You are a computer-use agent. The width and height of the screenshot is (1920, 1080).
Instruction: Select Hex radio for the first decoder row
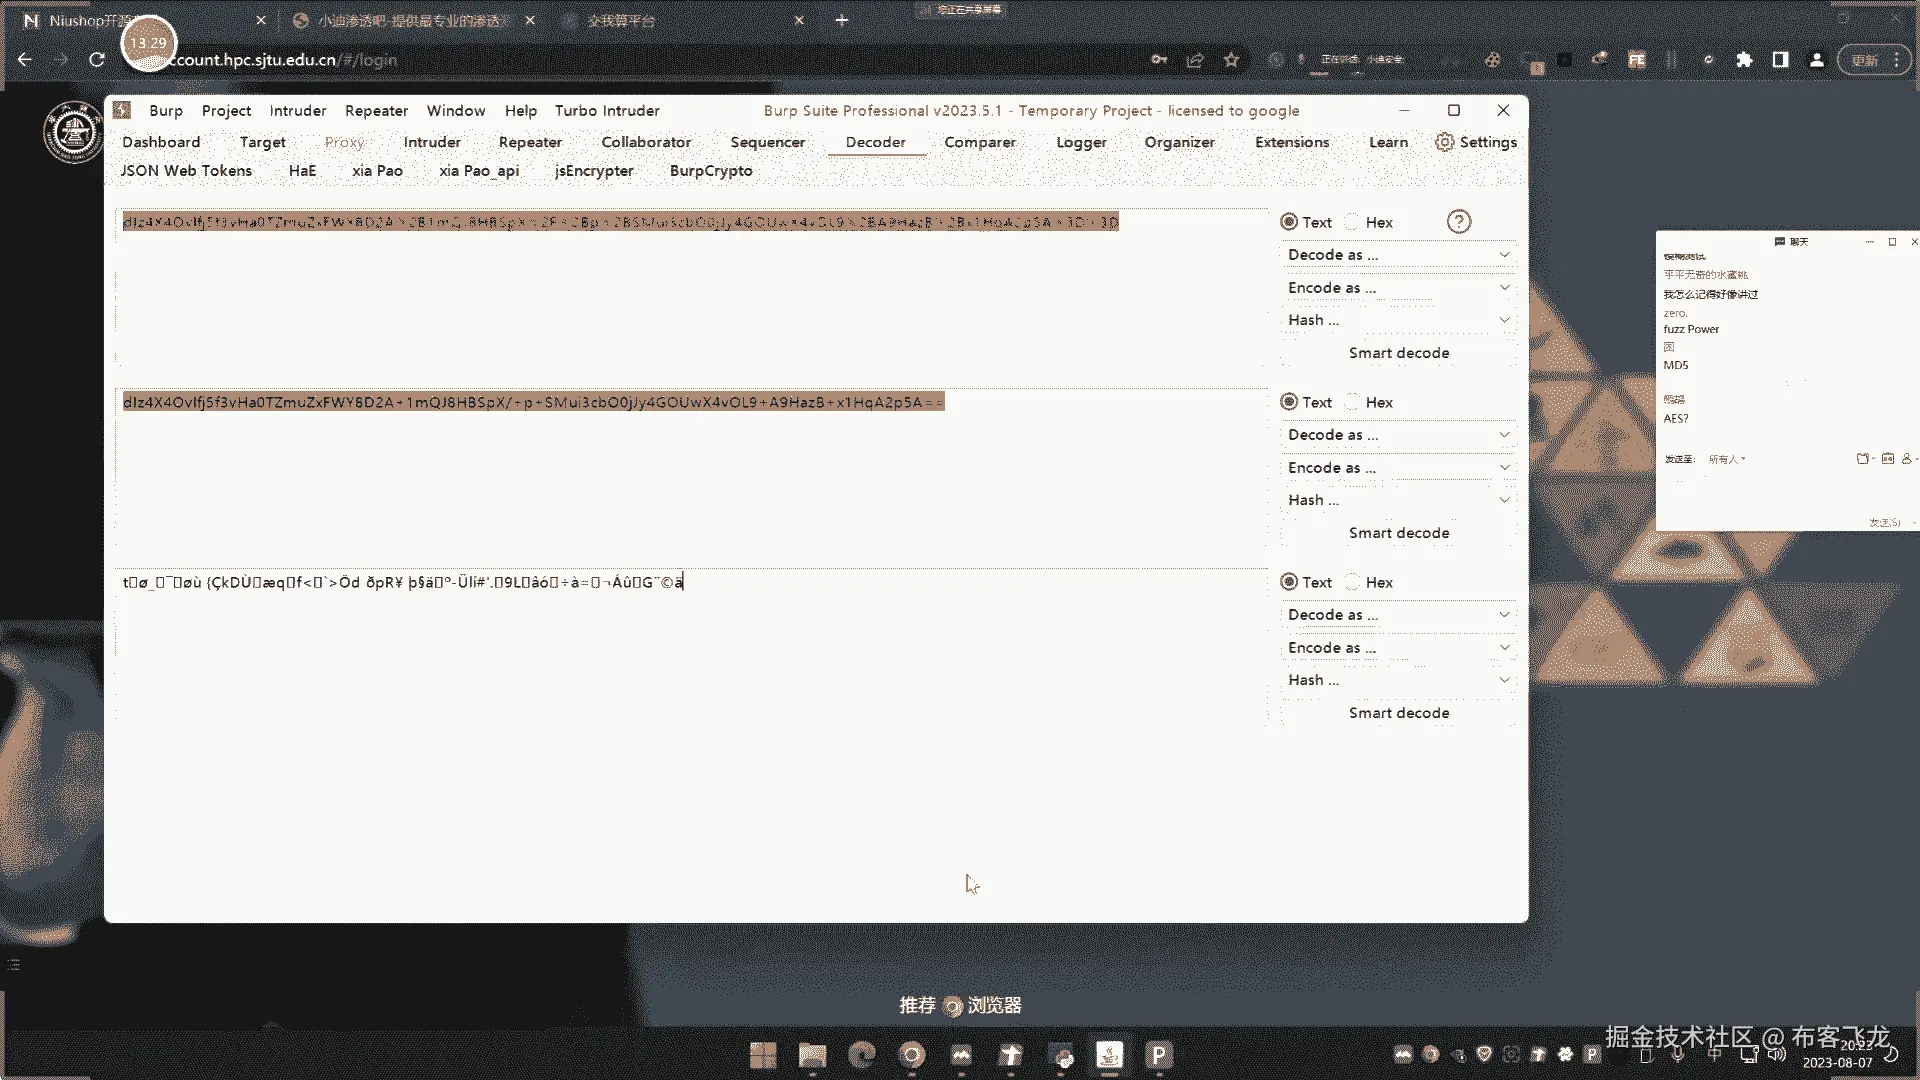click(1353, 222)
